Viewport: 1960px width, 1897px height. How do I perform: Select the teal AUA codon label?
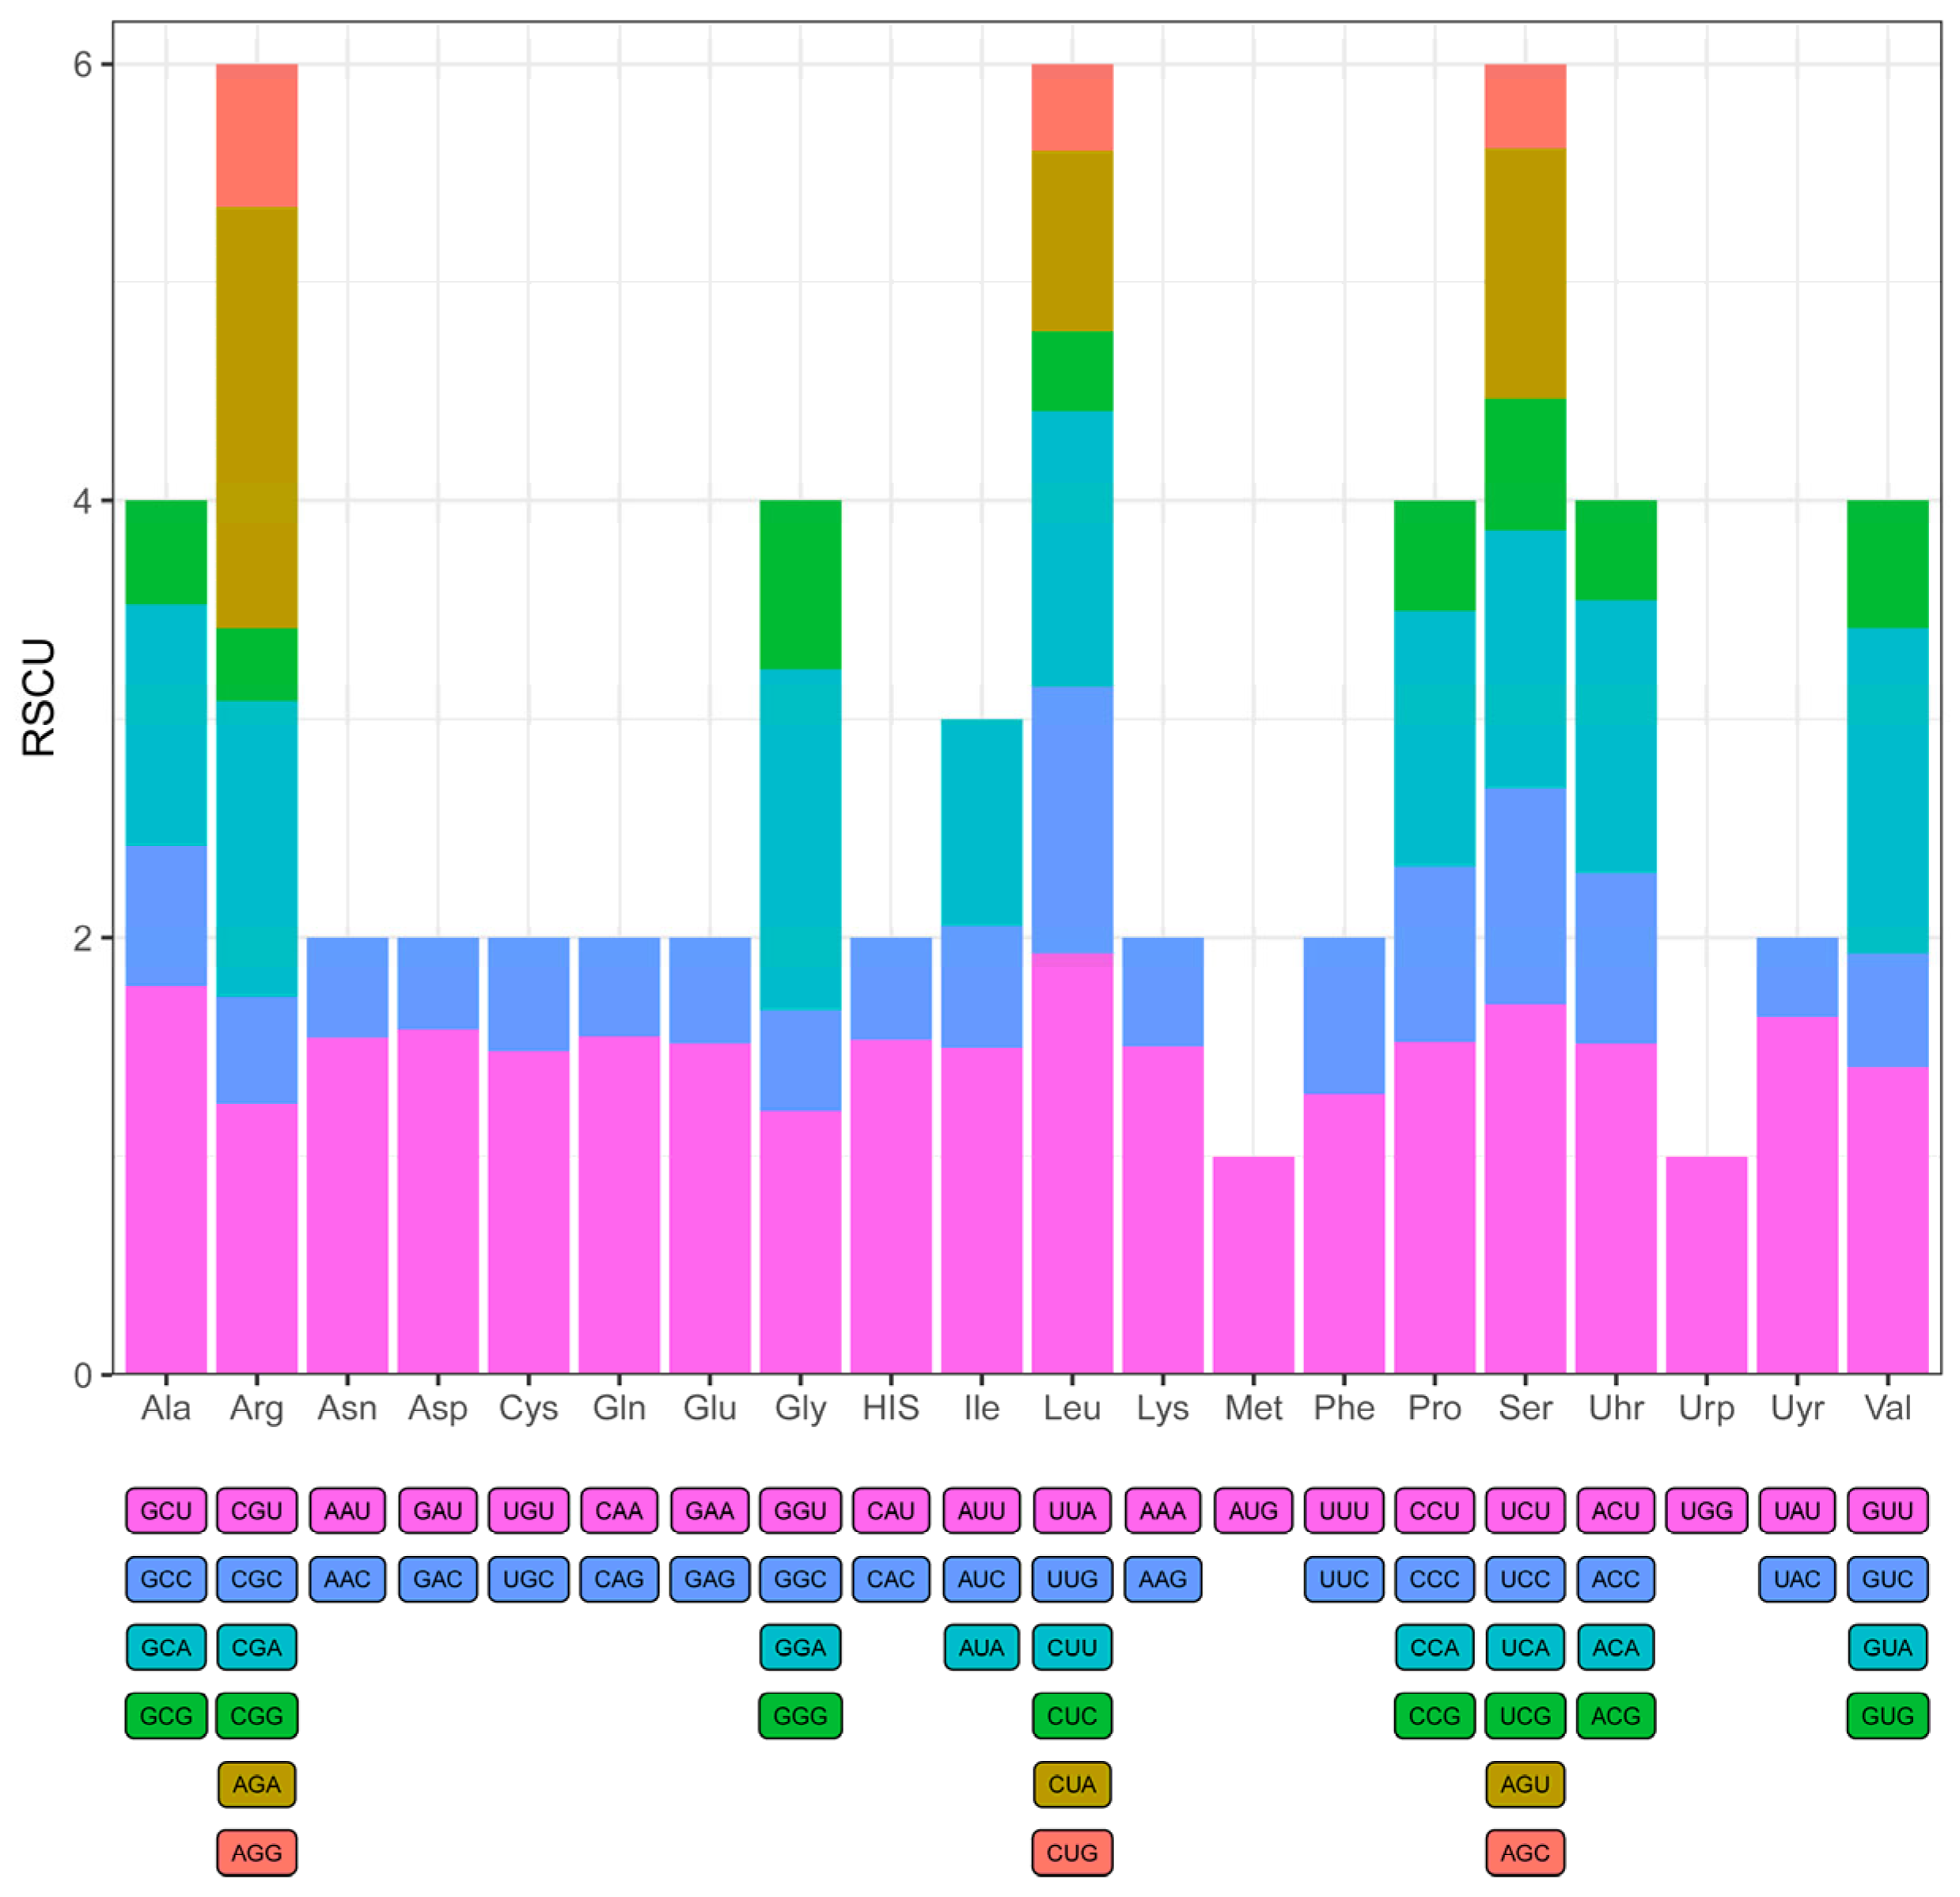pyautogui.click(x=981, y=1647)
